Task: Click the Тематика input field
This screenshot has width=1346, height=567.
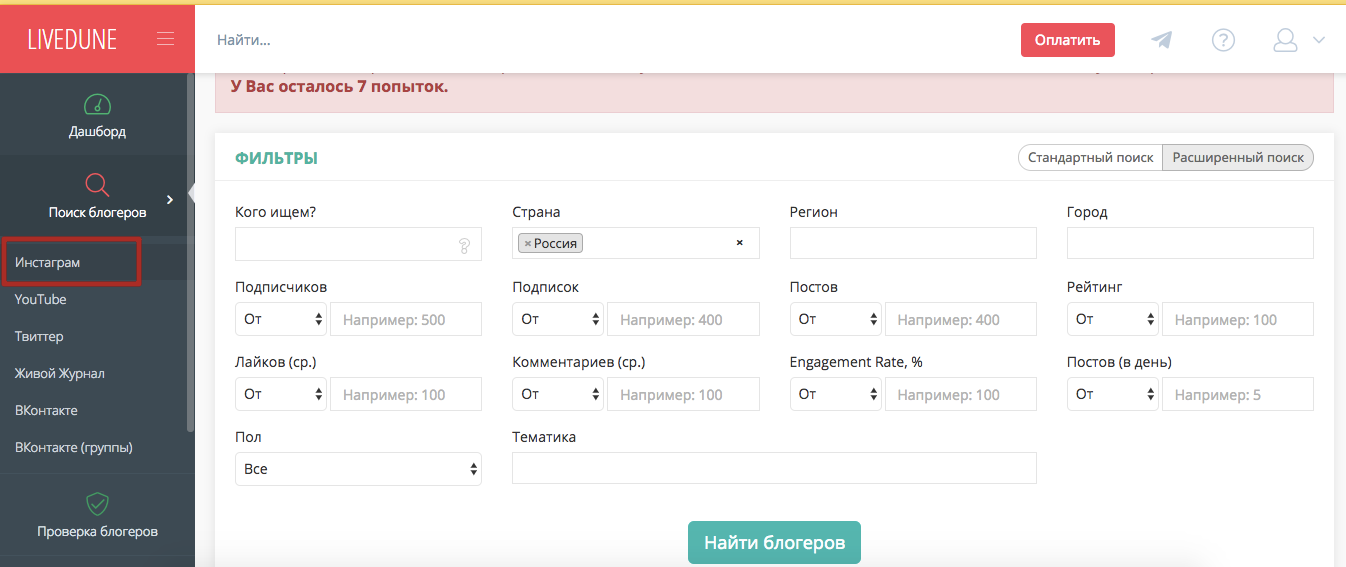Action: tap(774, 468)
